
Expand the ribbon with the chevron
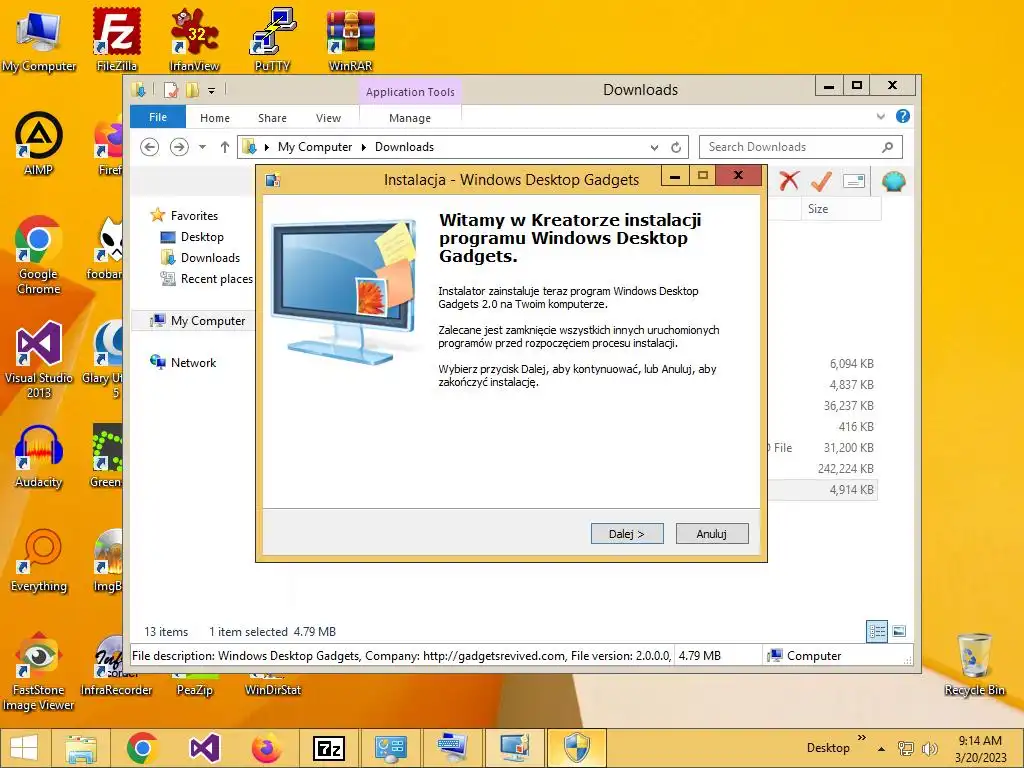[881, 116]
